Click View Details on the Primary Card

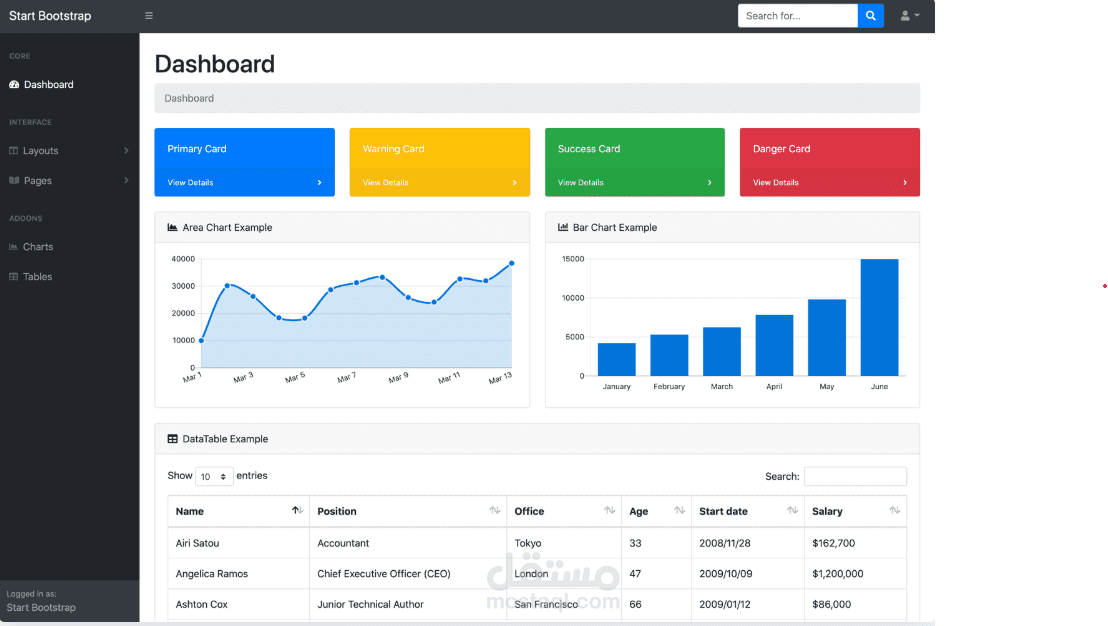(190, 182)
